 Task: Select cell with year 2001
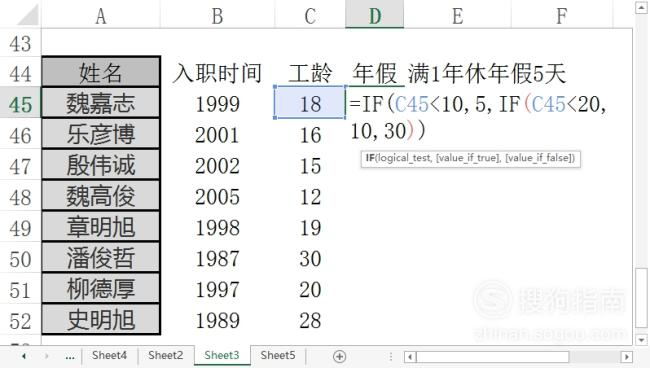coord(217,135)
